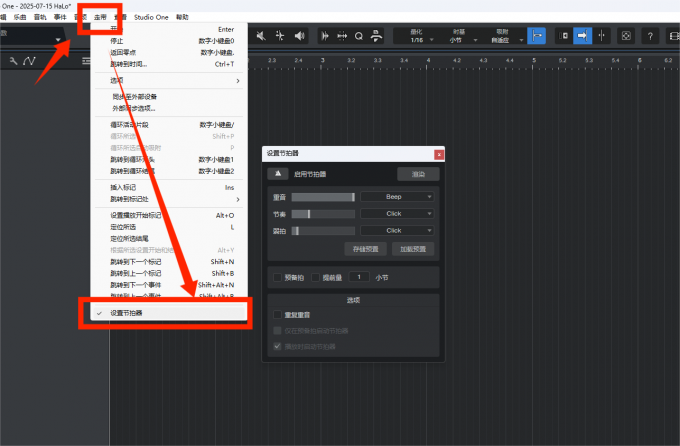Click the mute tool icon in toolbar
The height and width of the screenshot is (446, 680).
[x=261, y=36]
